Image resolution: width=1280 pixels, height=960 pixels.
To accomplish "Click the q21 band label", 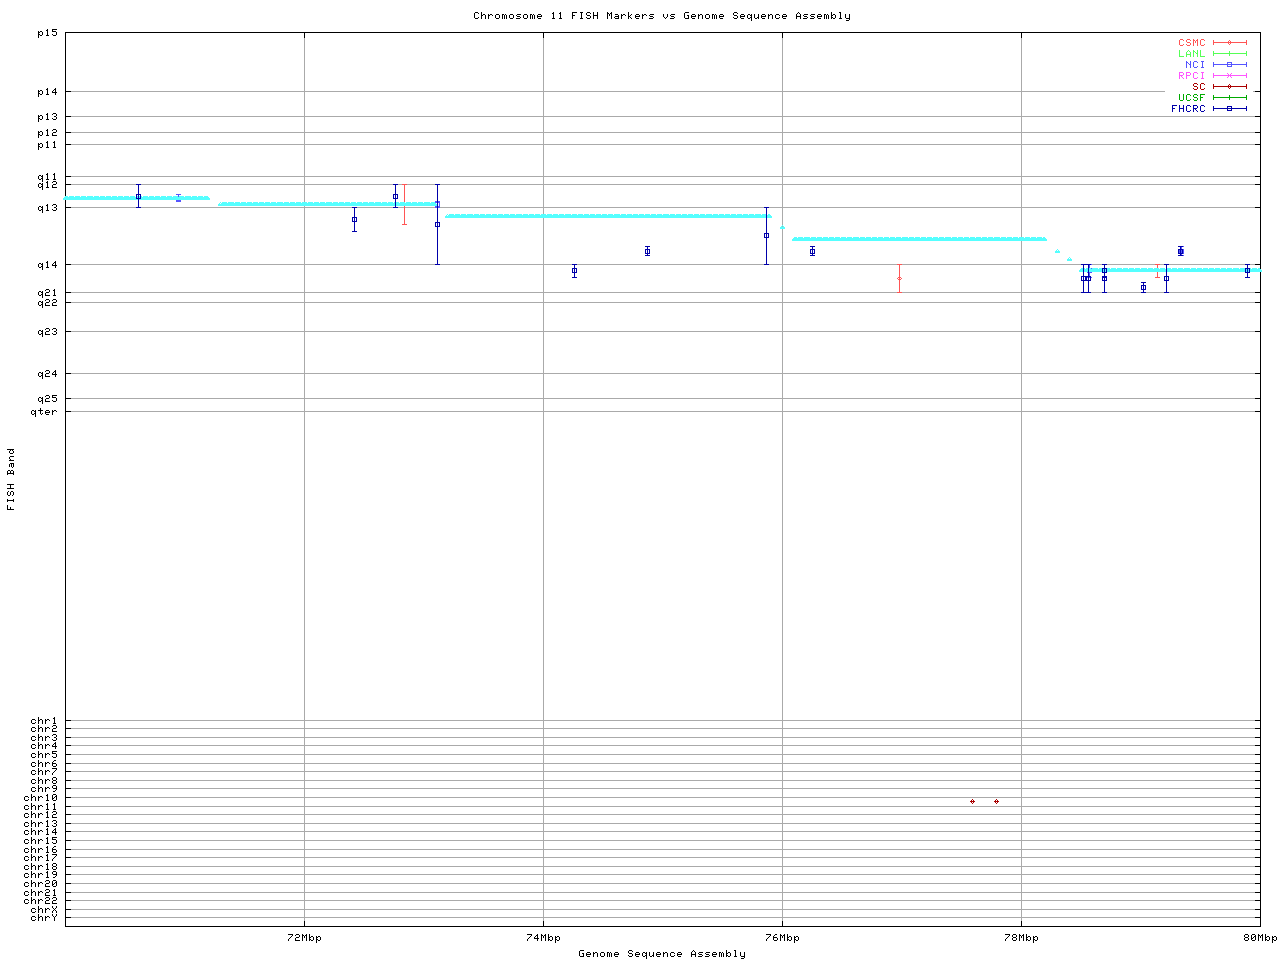I will [48, 293].
